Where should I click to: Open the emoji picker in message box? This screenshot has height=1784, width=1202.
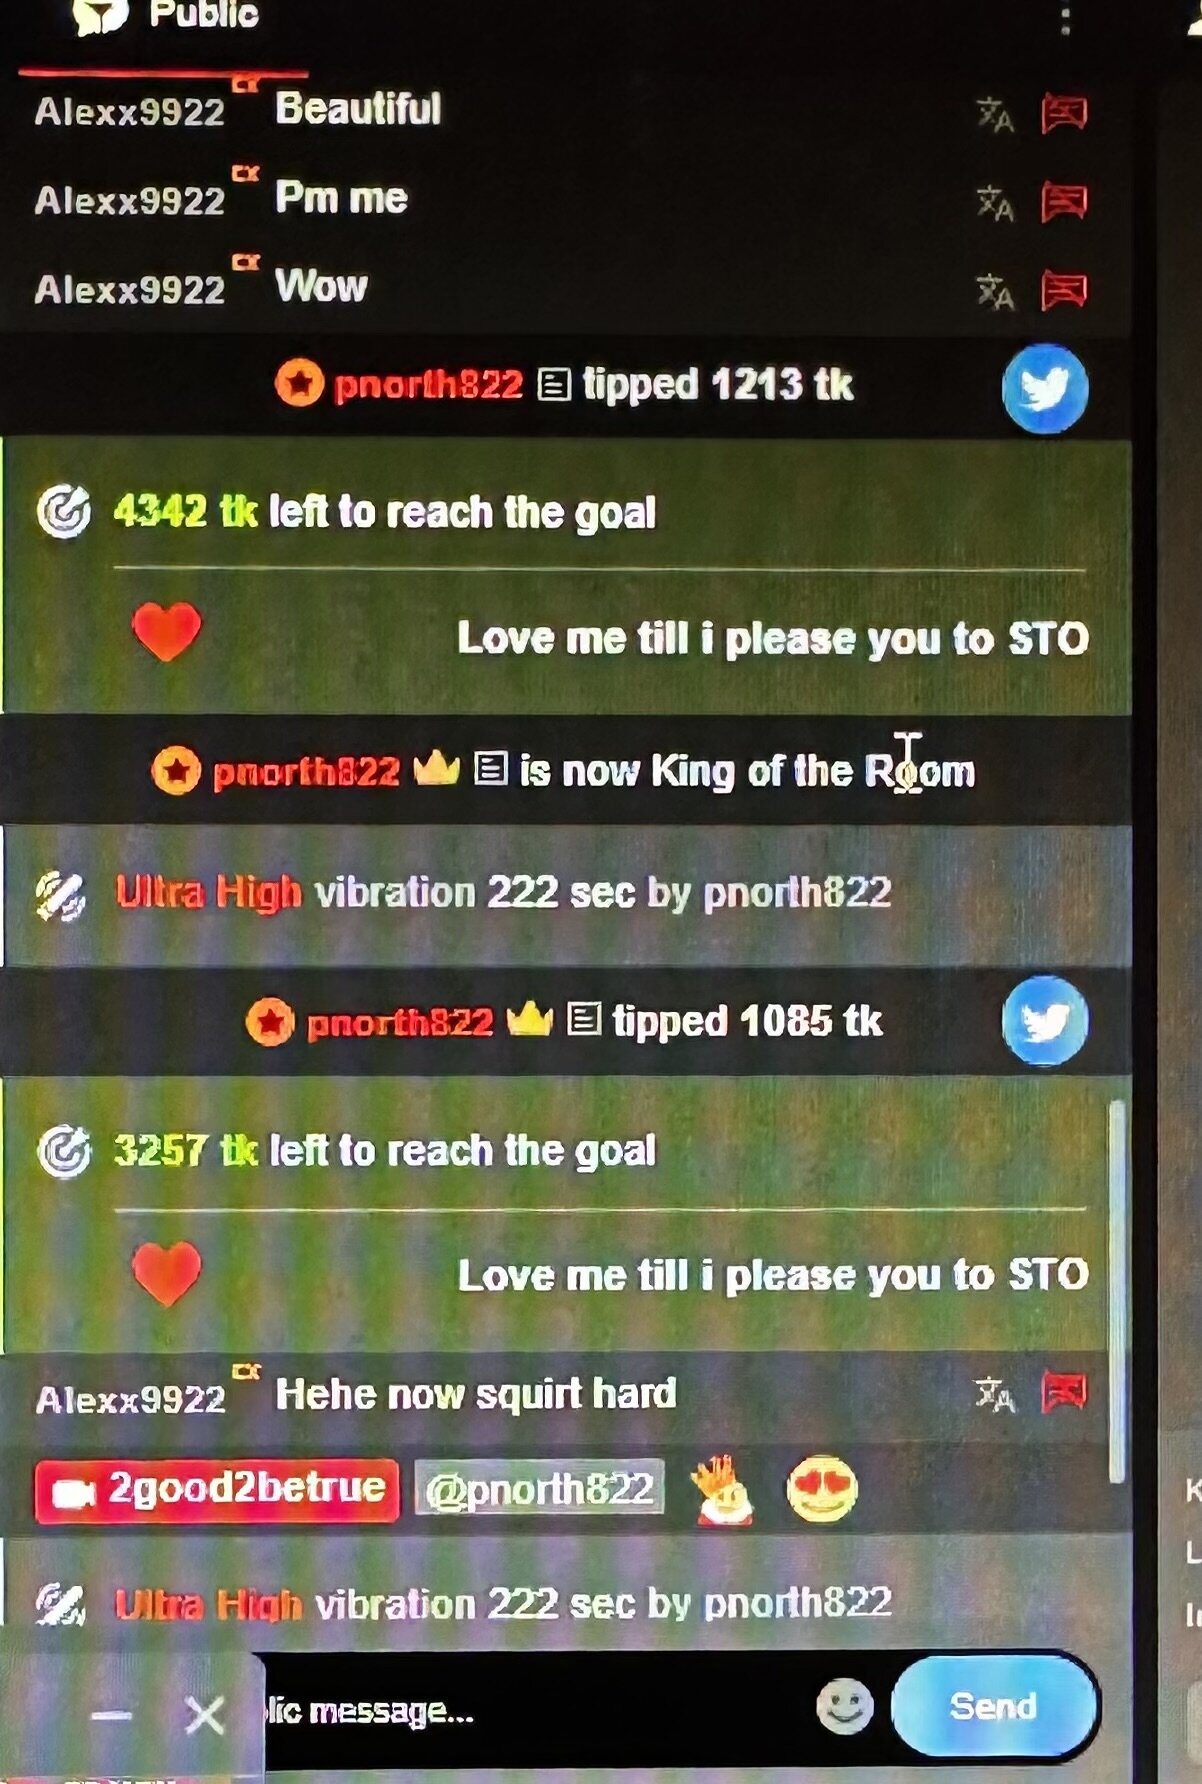click(844, 1706)
